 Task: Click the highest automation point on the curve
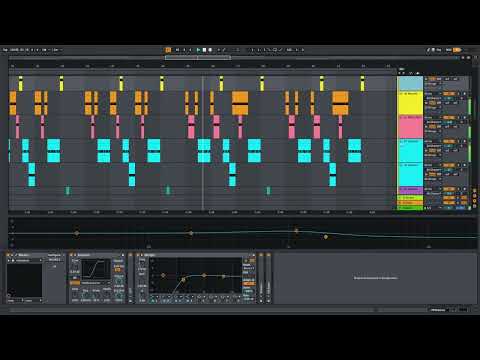[296, 230]
